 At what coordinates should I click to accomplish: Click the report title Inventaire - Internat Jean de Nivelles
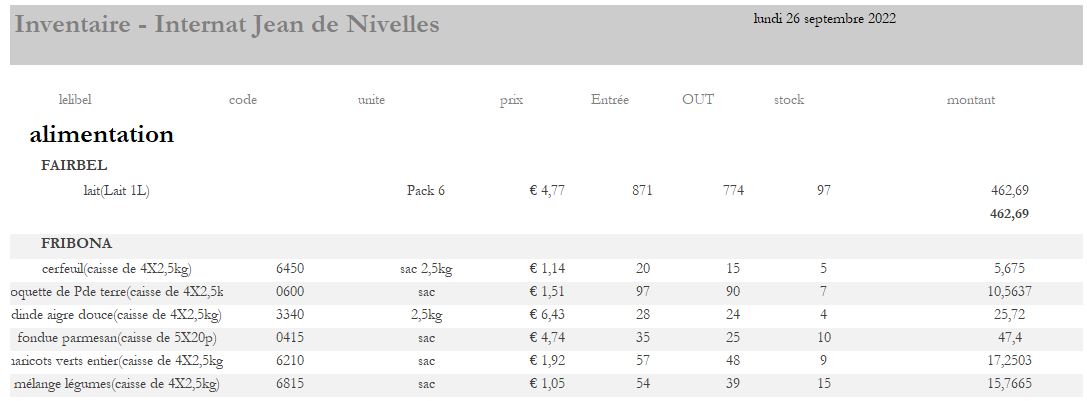[227, 24]
